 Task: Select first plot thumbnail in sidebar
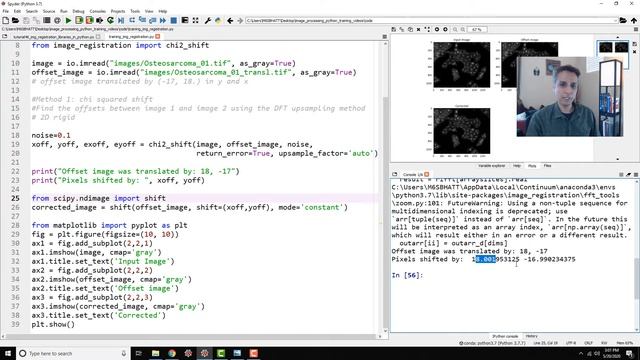(605, 47)
